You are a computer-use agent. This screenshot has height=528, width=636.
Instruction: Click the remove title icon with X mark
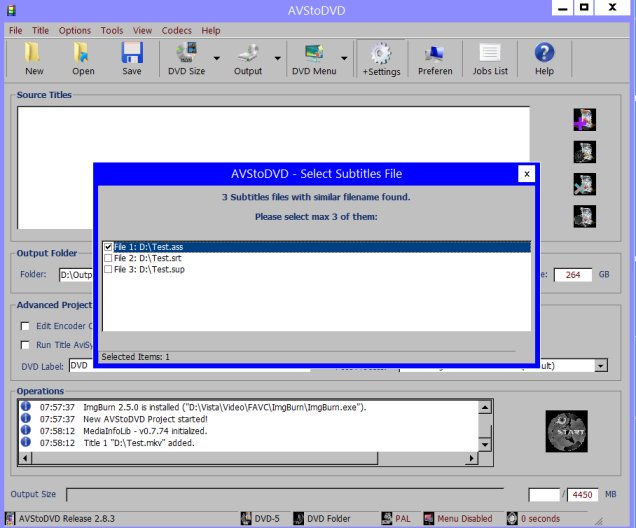(x=584, y=184)
